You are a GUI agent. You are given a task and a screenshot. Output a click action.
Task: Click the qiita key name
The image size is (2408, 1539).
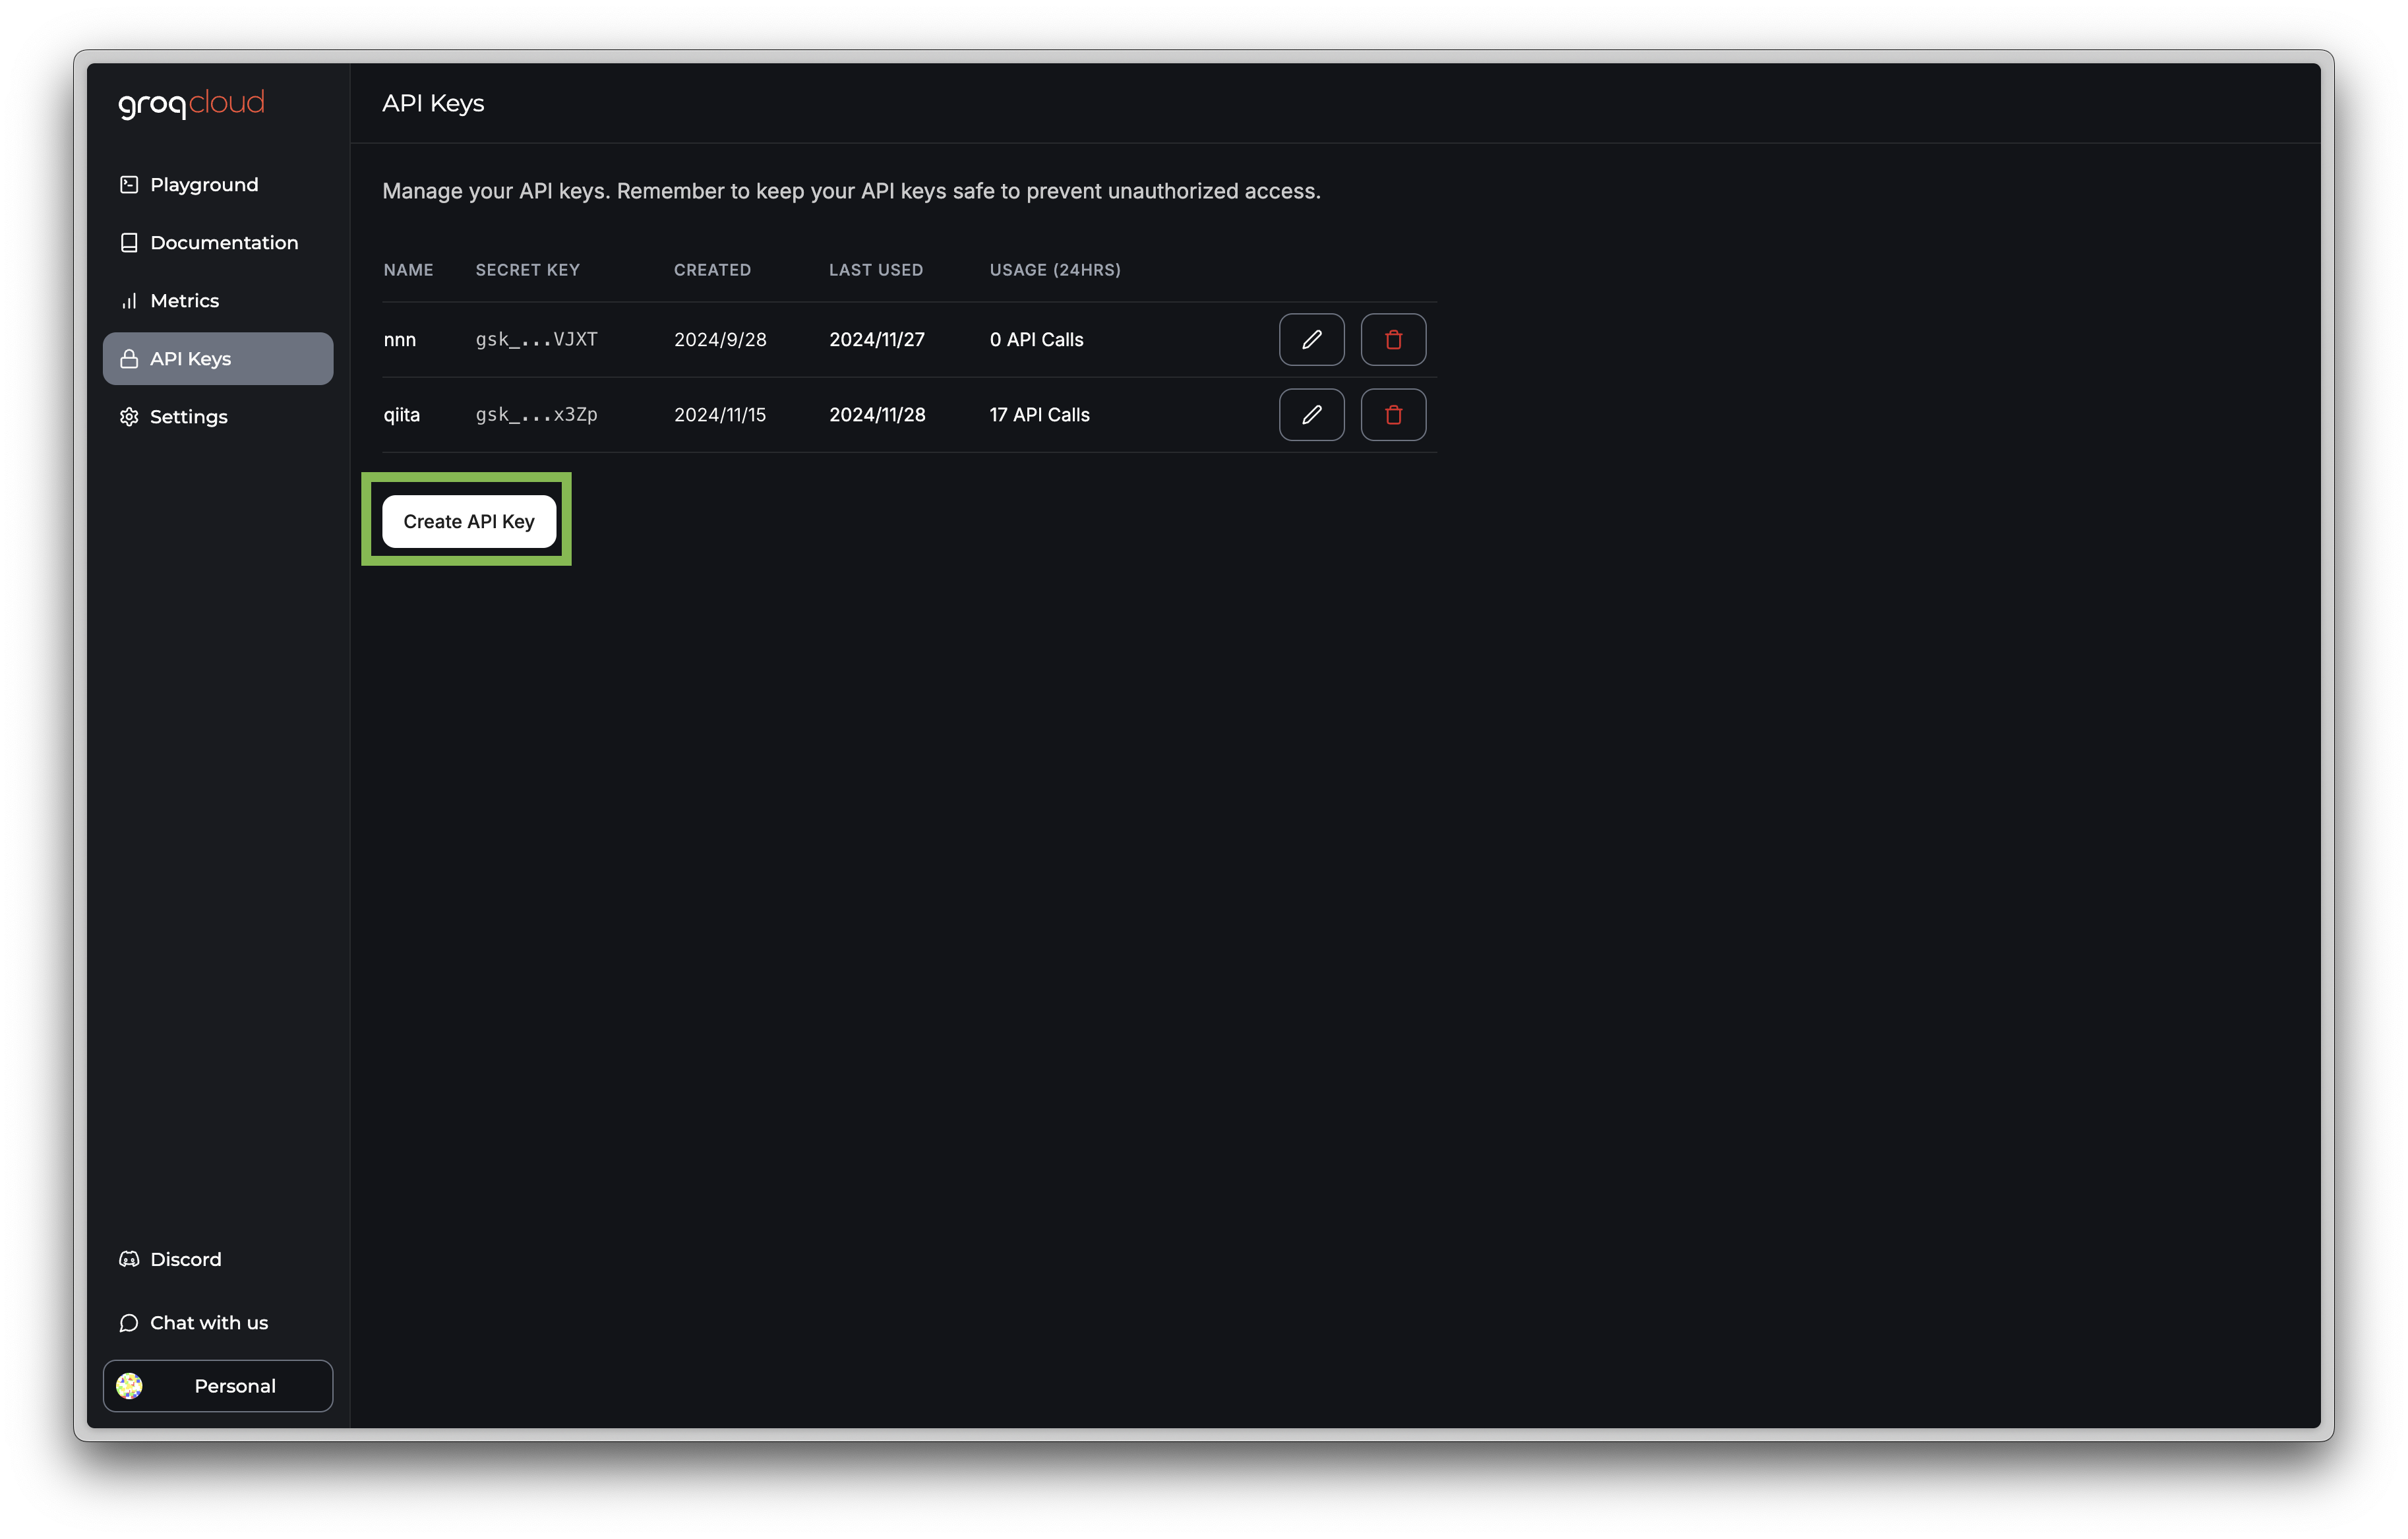pyautogui.click(x=402, y=415)
